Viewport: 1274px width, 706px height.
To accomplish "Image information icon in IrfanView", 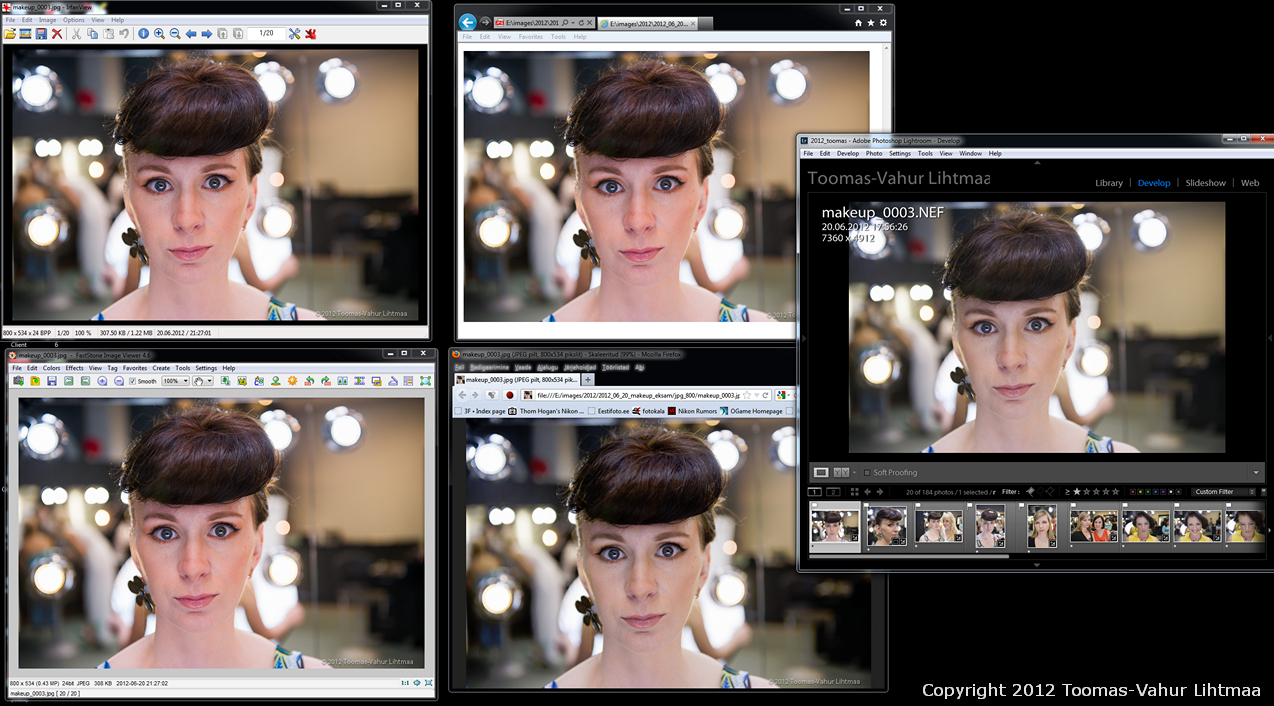I will click(143, 34).
